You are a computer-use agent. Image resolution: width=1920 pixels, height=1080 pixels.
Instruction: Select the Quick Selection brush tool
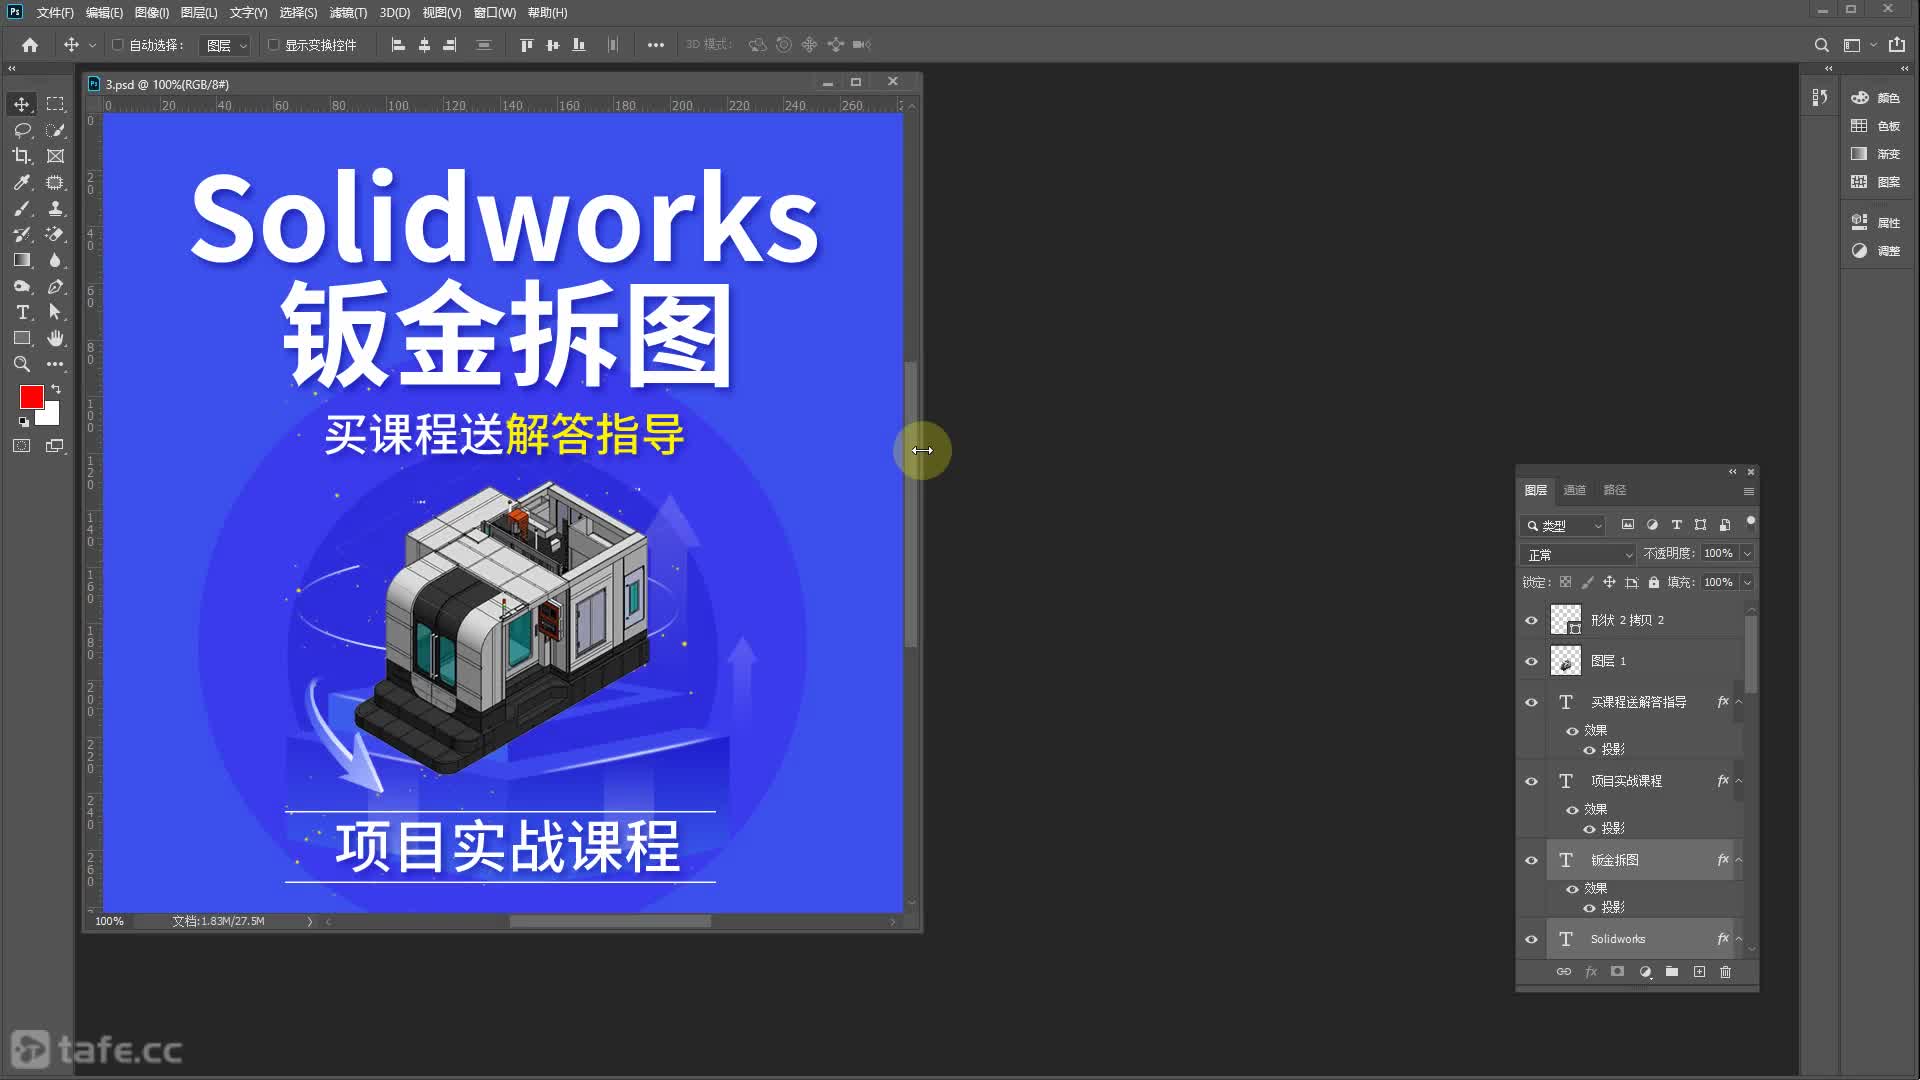point(55,130)
